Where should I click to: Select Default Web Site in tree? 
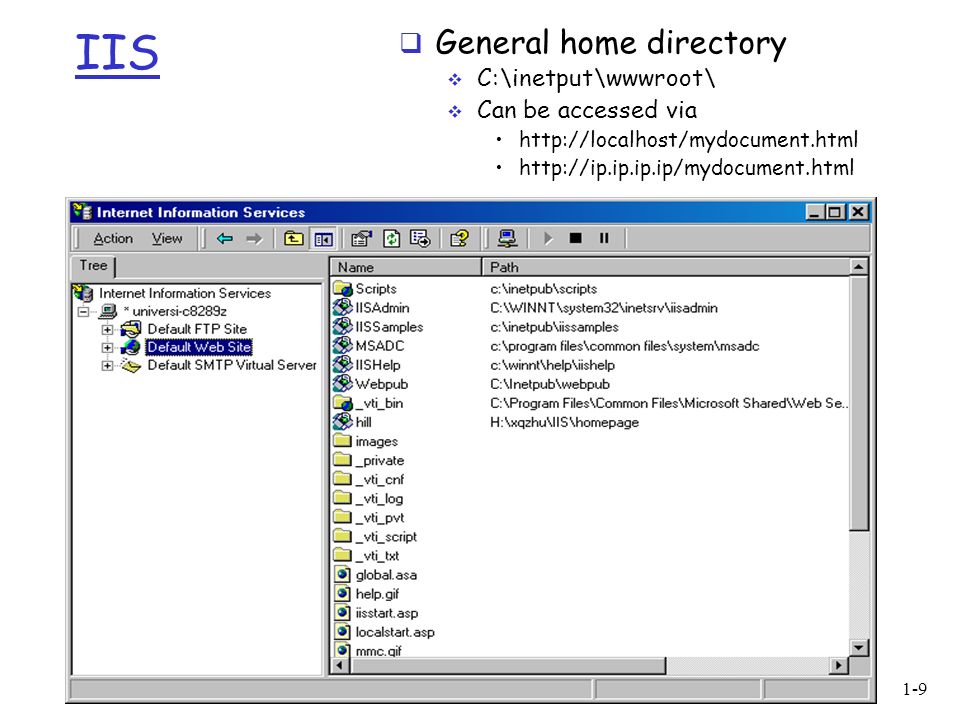click(x=199, y=347)
